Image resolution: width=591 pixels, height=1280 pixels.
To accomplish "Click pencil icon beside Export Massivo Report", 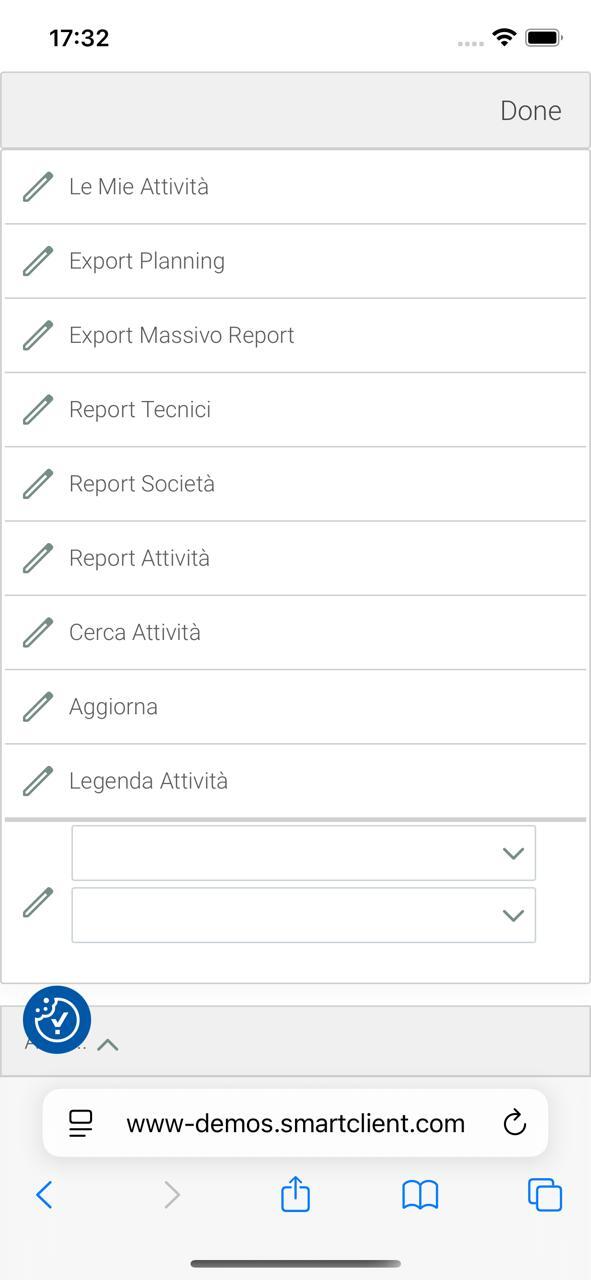I will (38, 335).
